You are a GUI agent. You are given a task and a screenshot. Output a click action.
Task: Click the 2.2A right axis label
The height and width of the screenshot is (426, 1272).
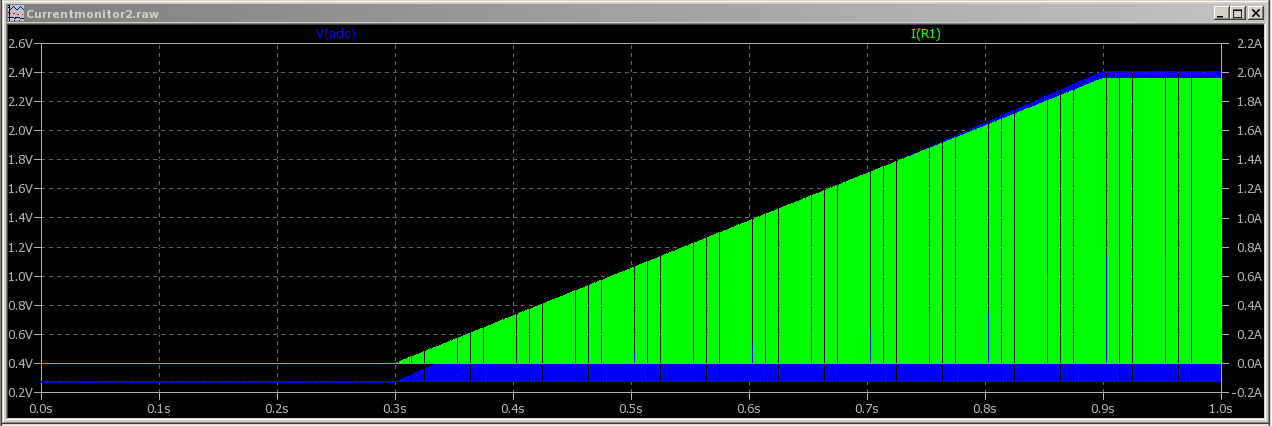tap(1249, 44)
